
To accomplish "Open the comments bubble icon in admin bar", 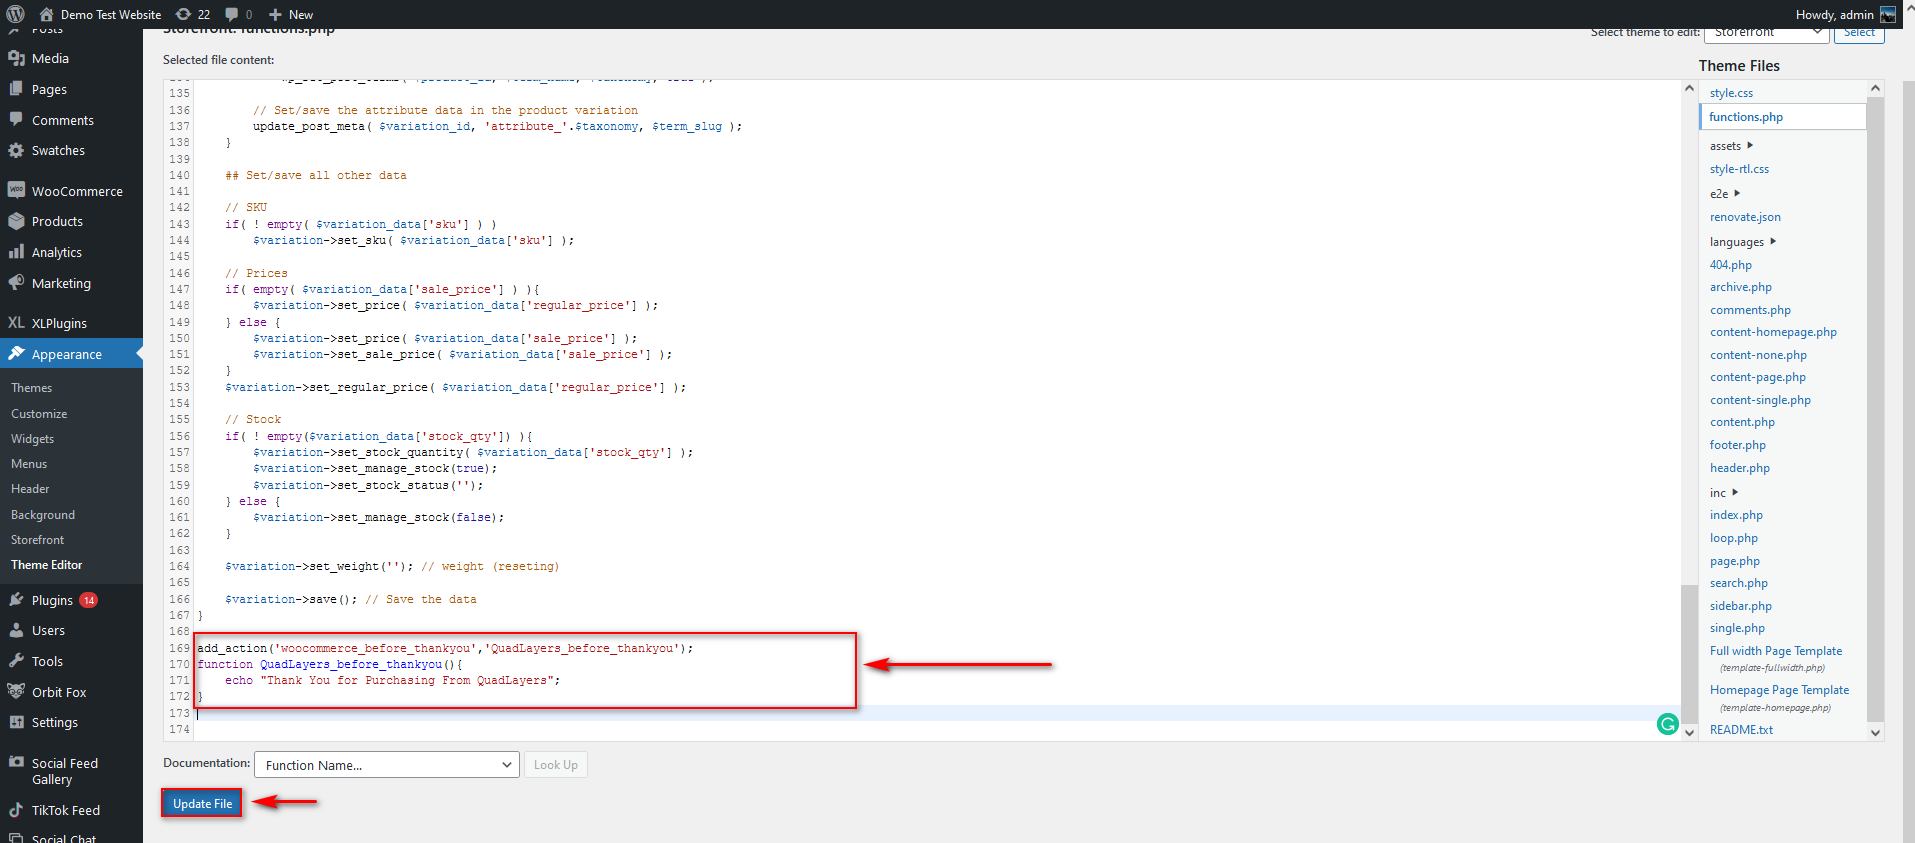I will [x=232, y=14].
